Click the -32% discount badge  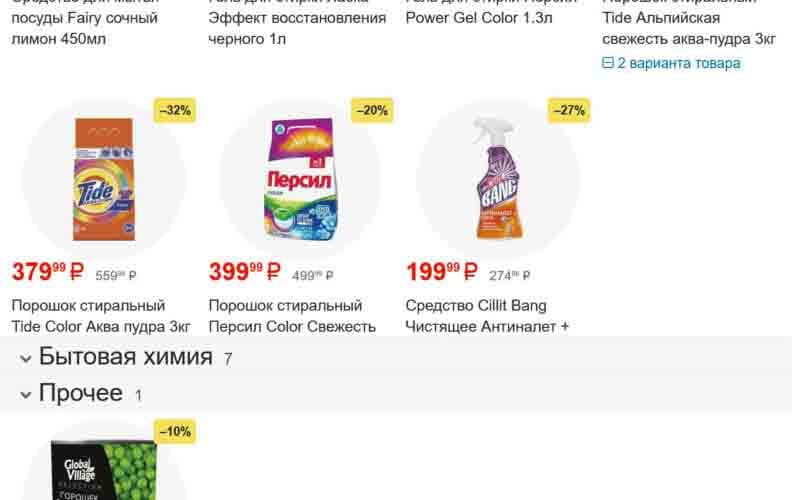tap(175, 110)
